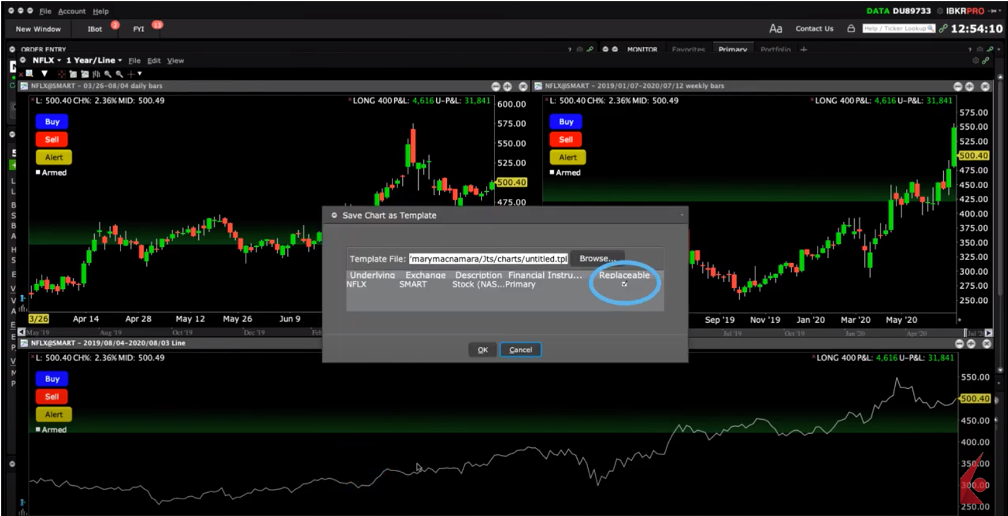
Task: Click the Aa font size icon
Action: (x=775, y=29)
